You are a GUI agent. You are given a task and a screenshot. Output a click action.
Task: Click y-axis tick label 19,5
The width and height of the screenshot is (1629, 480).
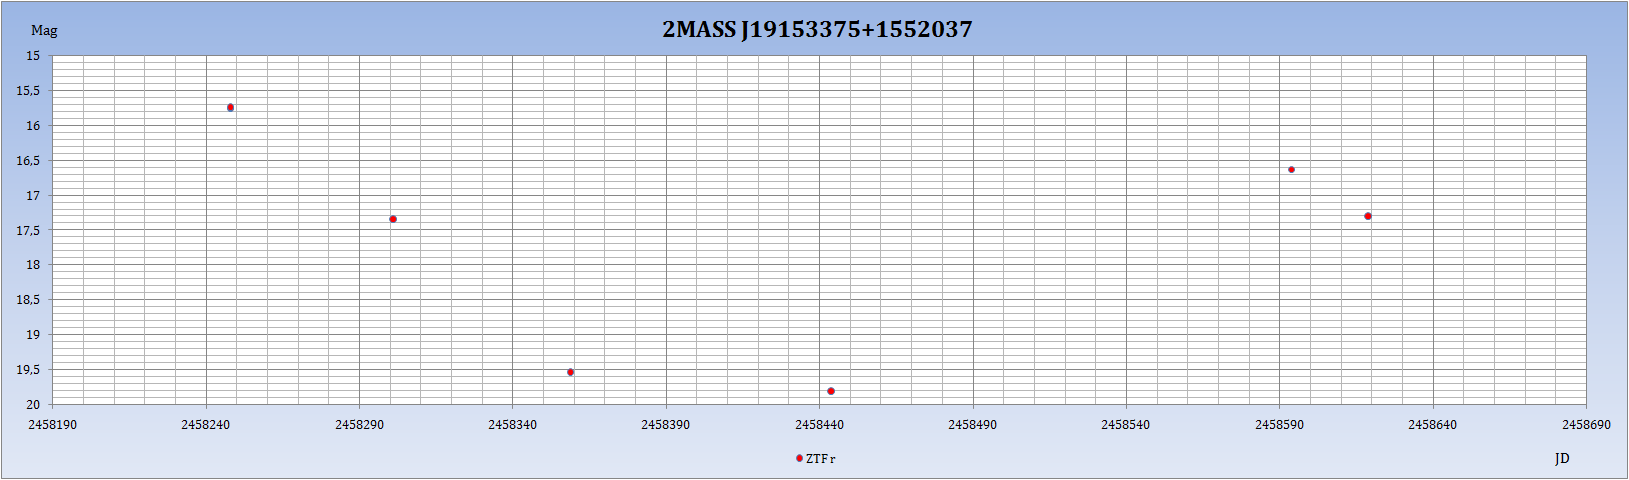click(28, 370)
